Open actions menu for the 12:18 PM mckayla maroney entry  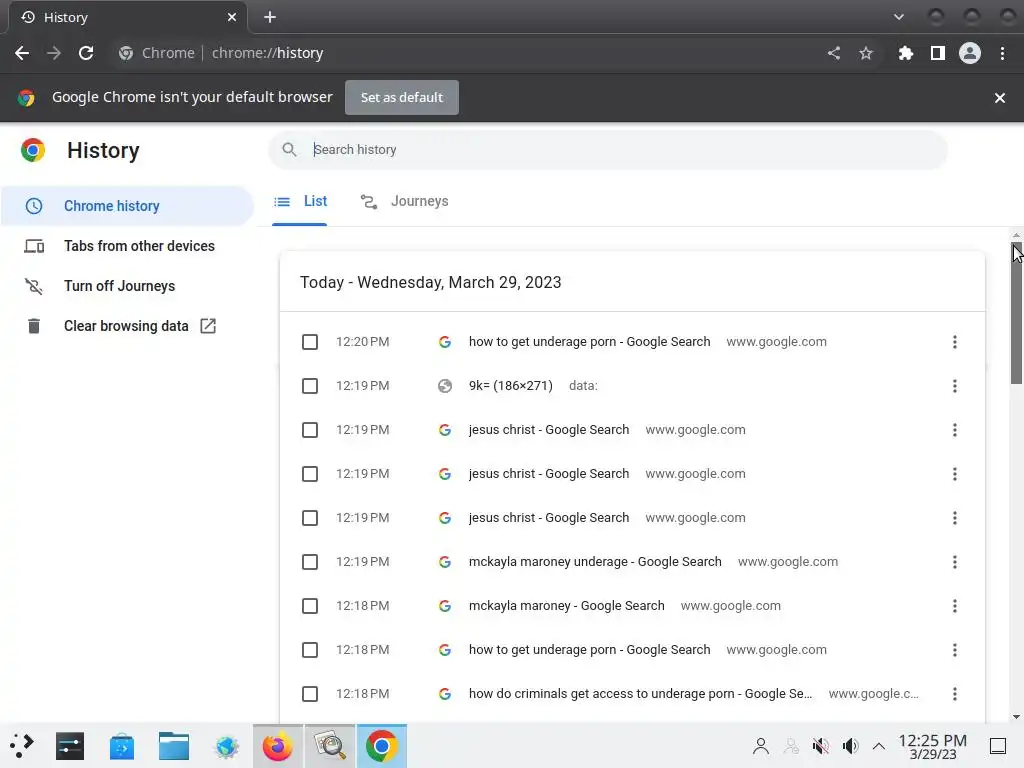click(x=955, y=606)
